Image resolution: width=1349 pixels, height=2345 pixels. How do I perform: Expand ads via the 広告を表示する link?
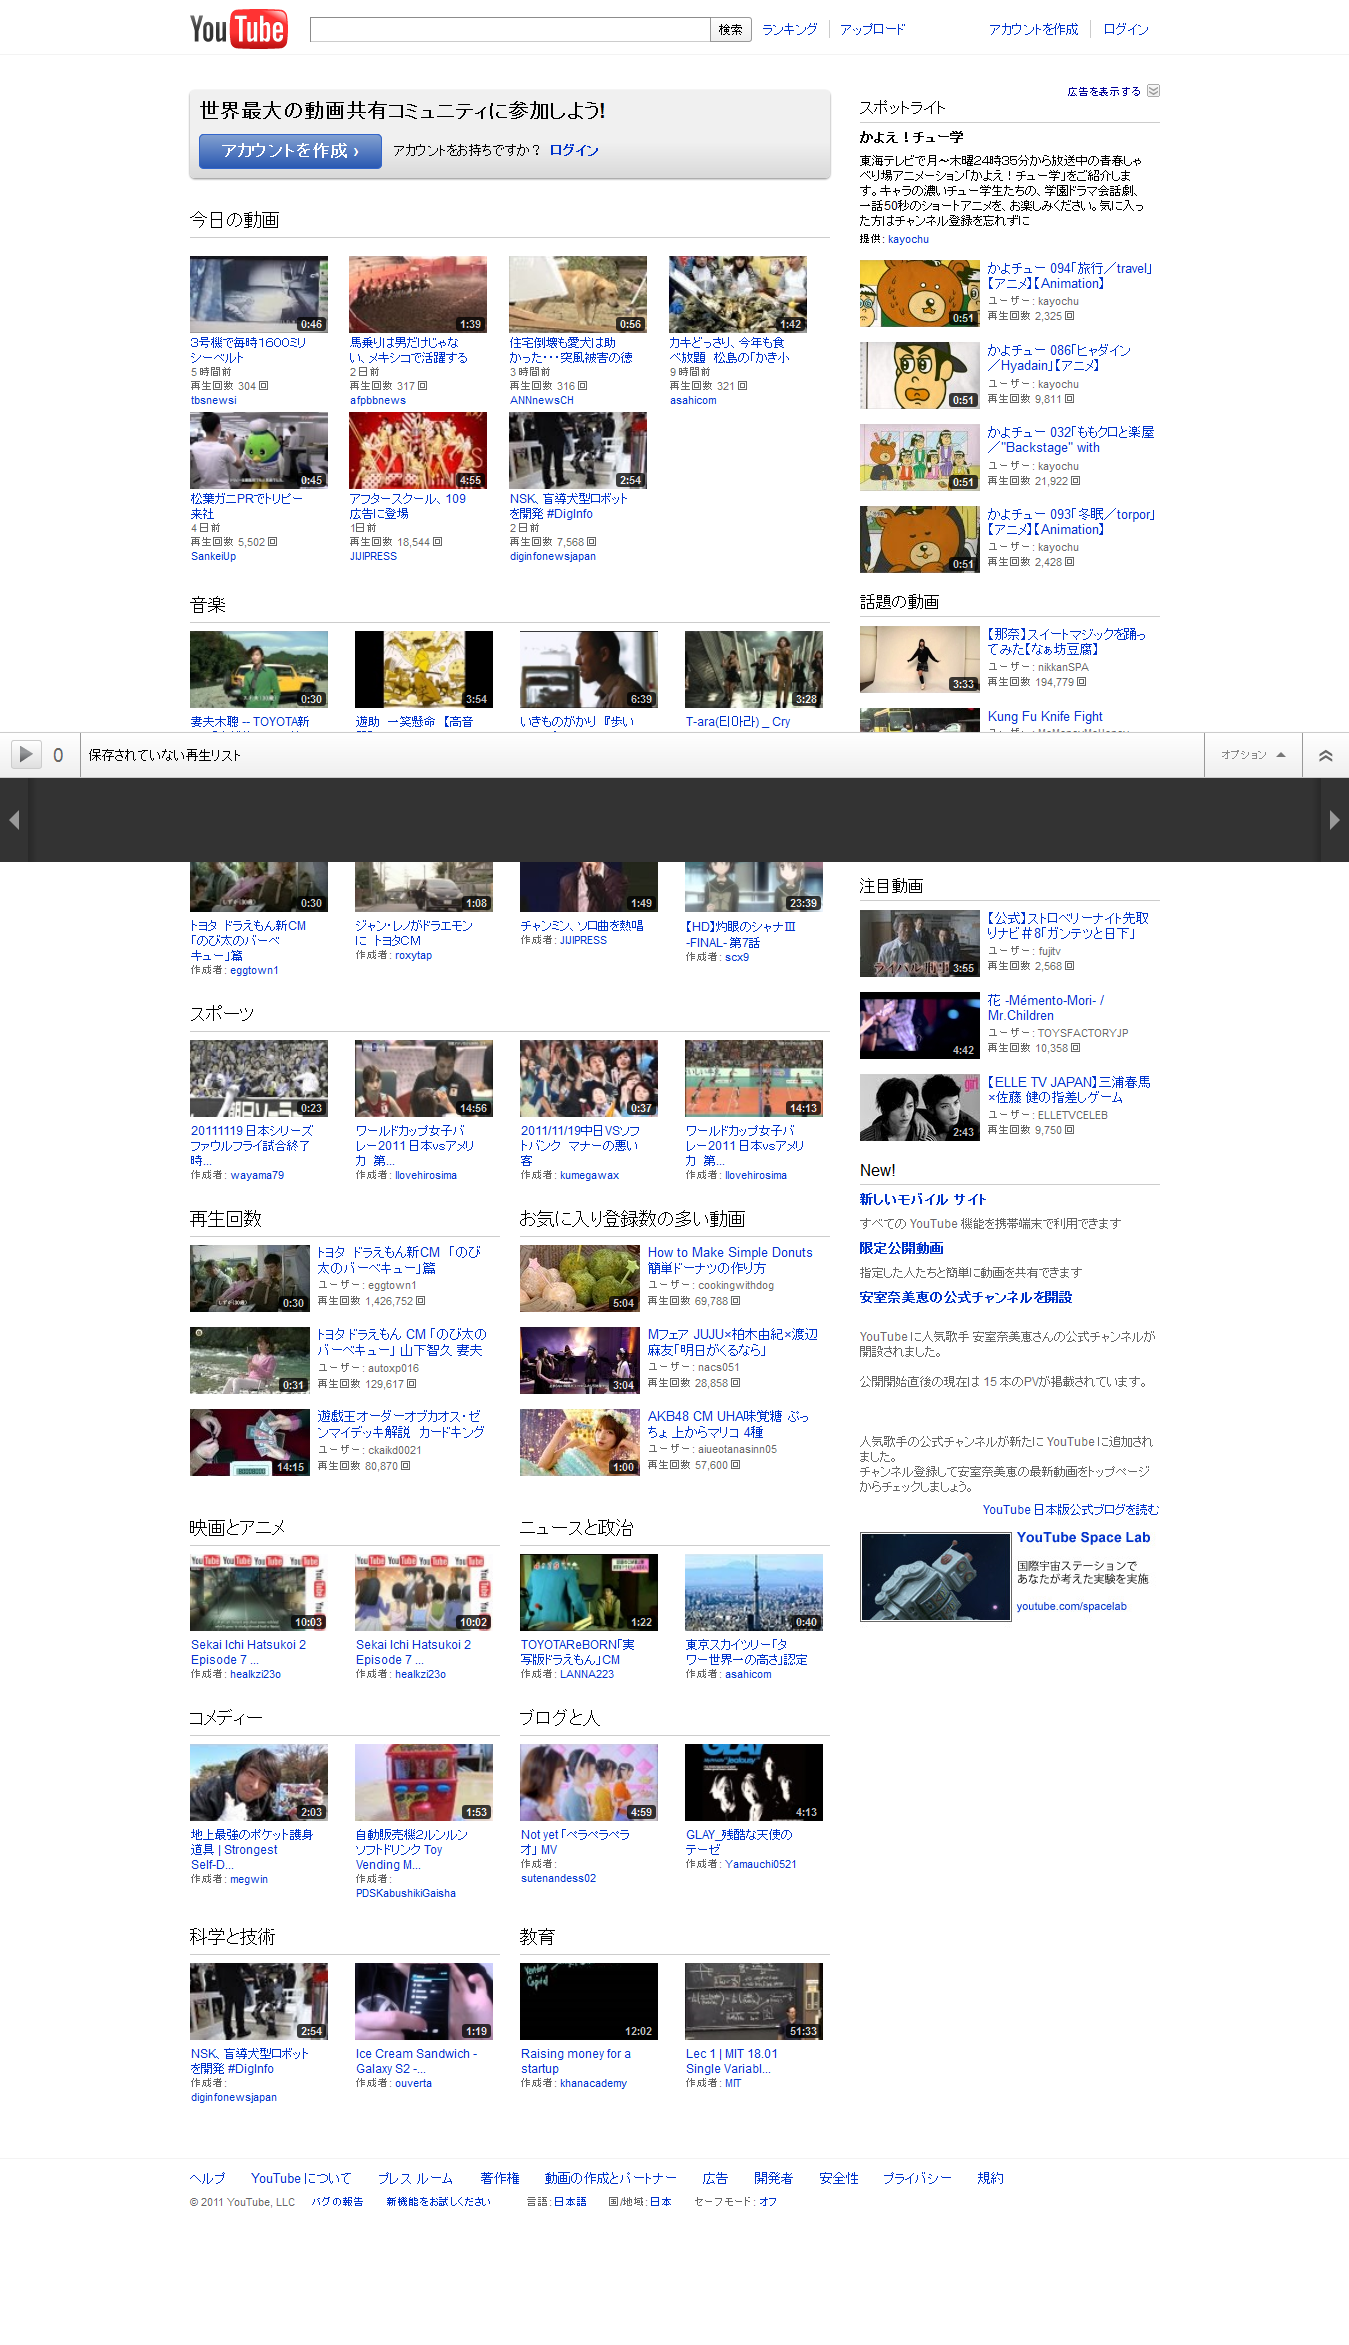coord(1103,91)
